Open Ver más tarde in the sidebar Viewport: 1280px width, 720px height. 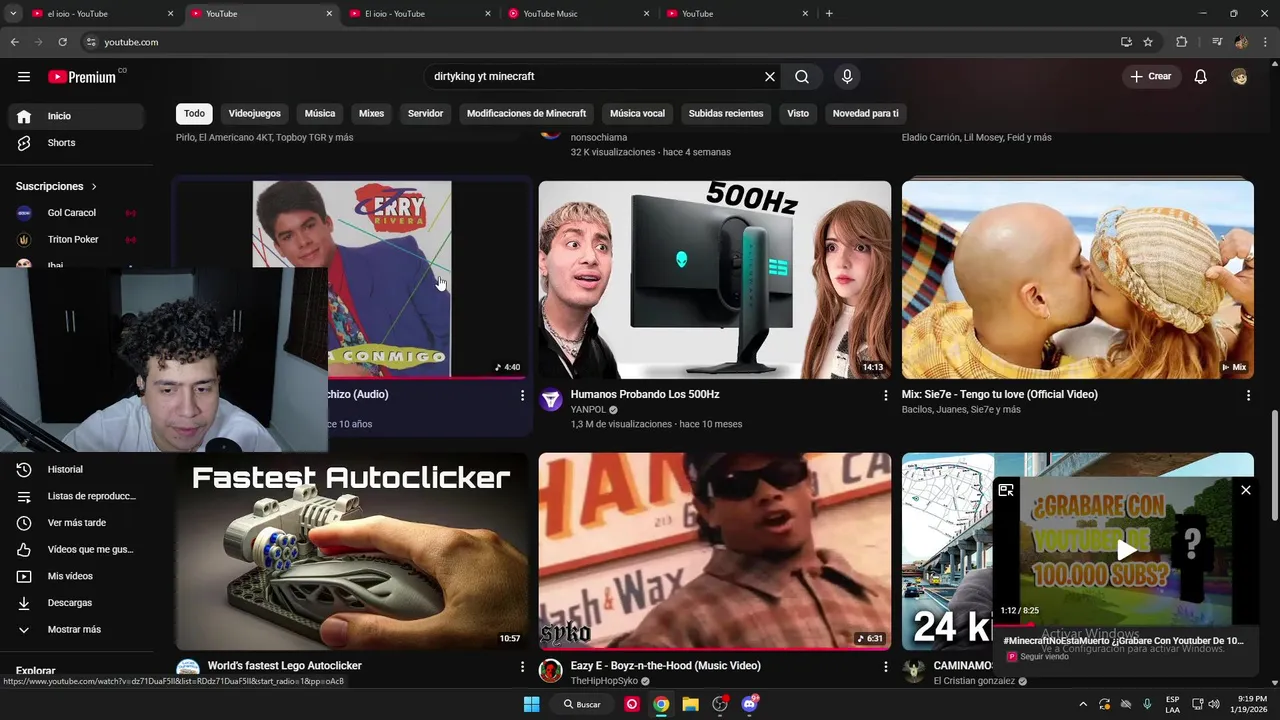click(76, 523)
